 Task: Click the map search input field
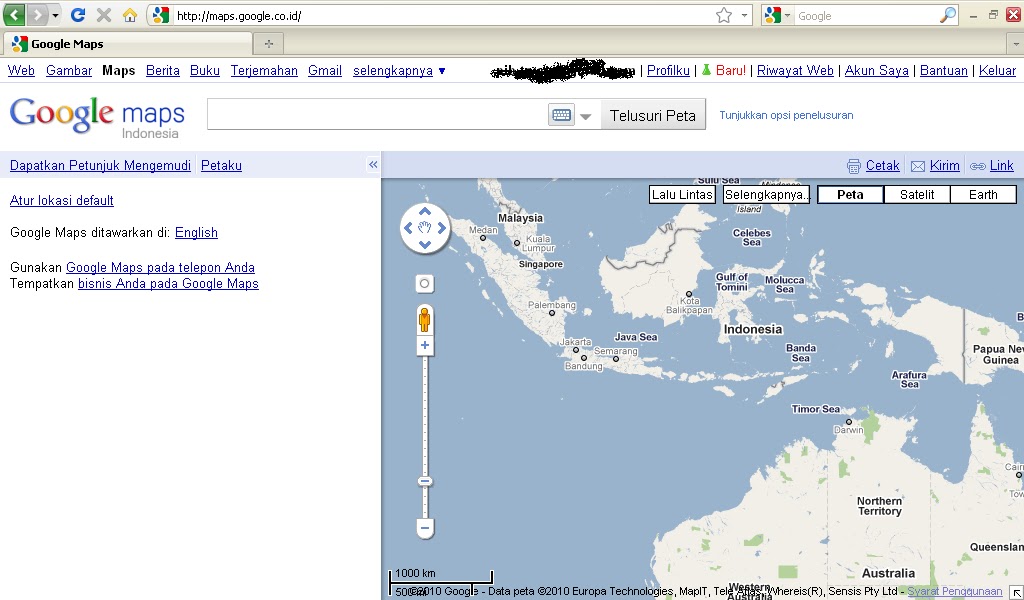click(x=377, y=115)
